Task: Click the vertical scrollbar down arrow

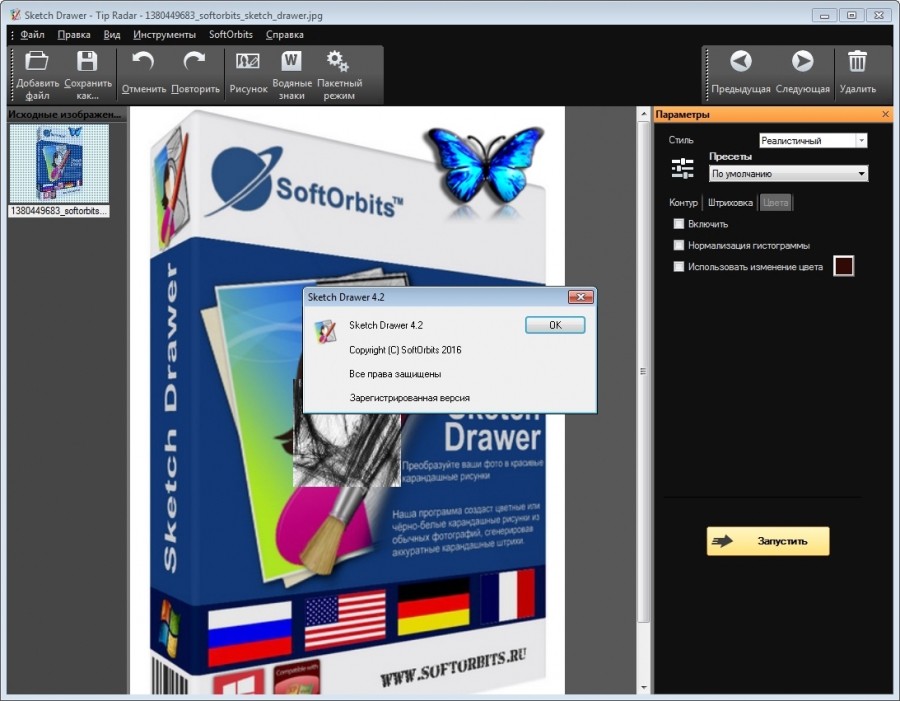Action: 643,687
